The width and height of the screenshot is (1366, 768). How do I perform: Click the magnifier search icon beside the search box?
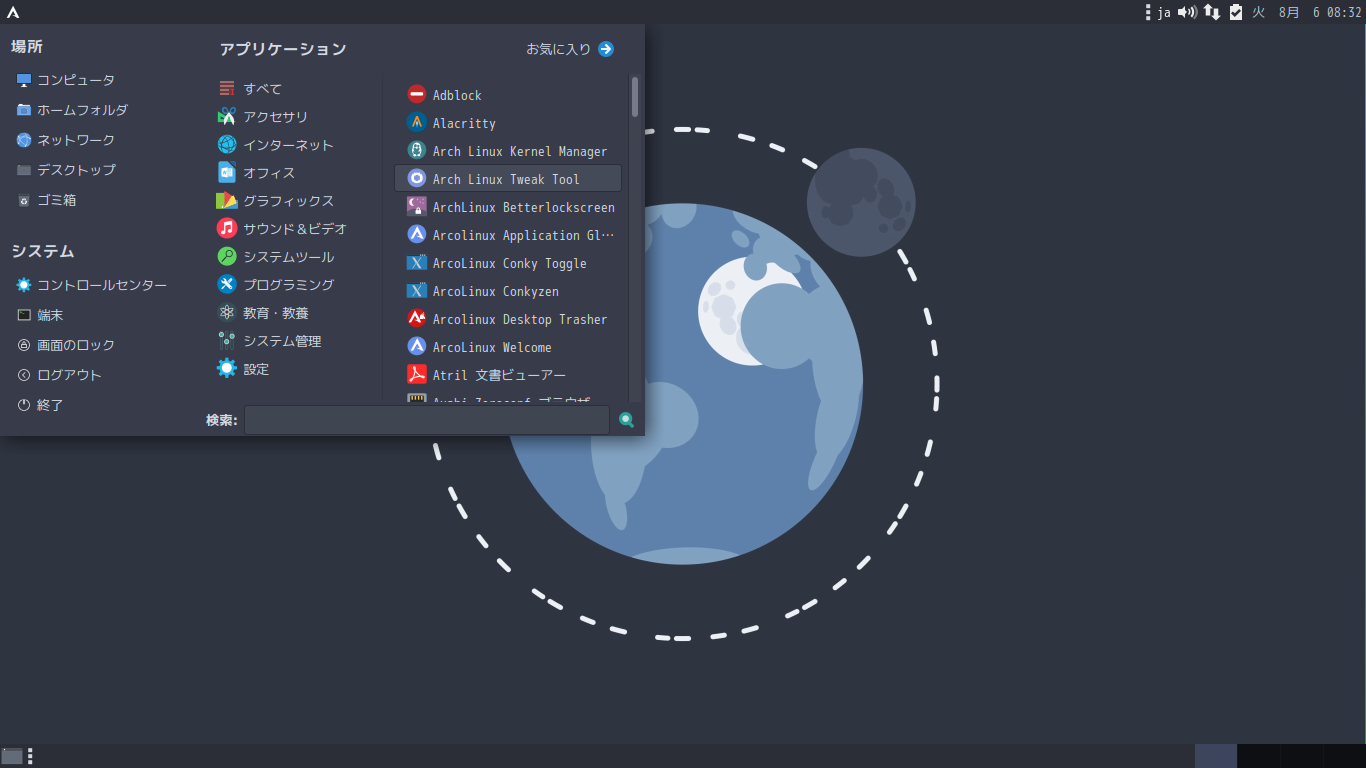click(x=627, y=420)
